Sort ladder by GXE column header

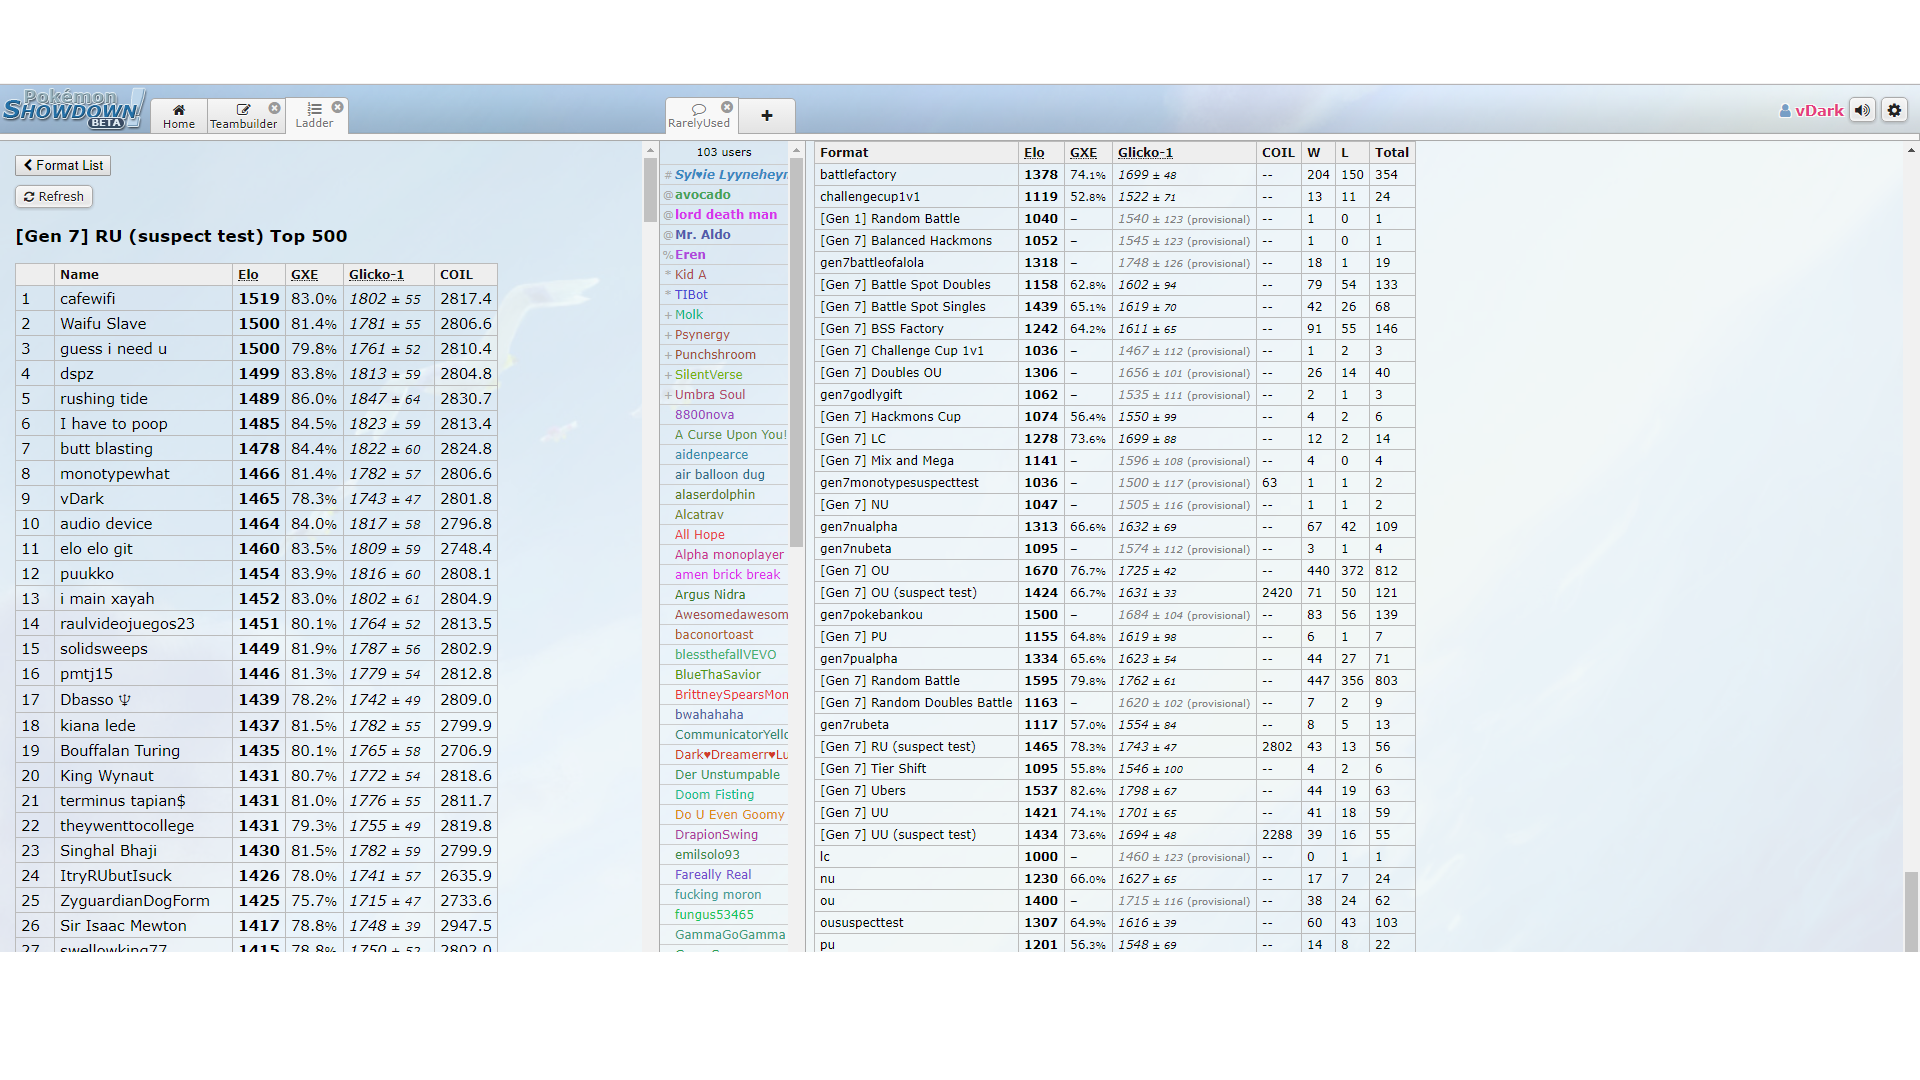point(304,275)
